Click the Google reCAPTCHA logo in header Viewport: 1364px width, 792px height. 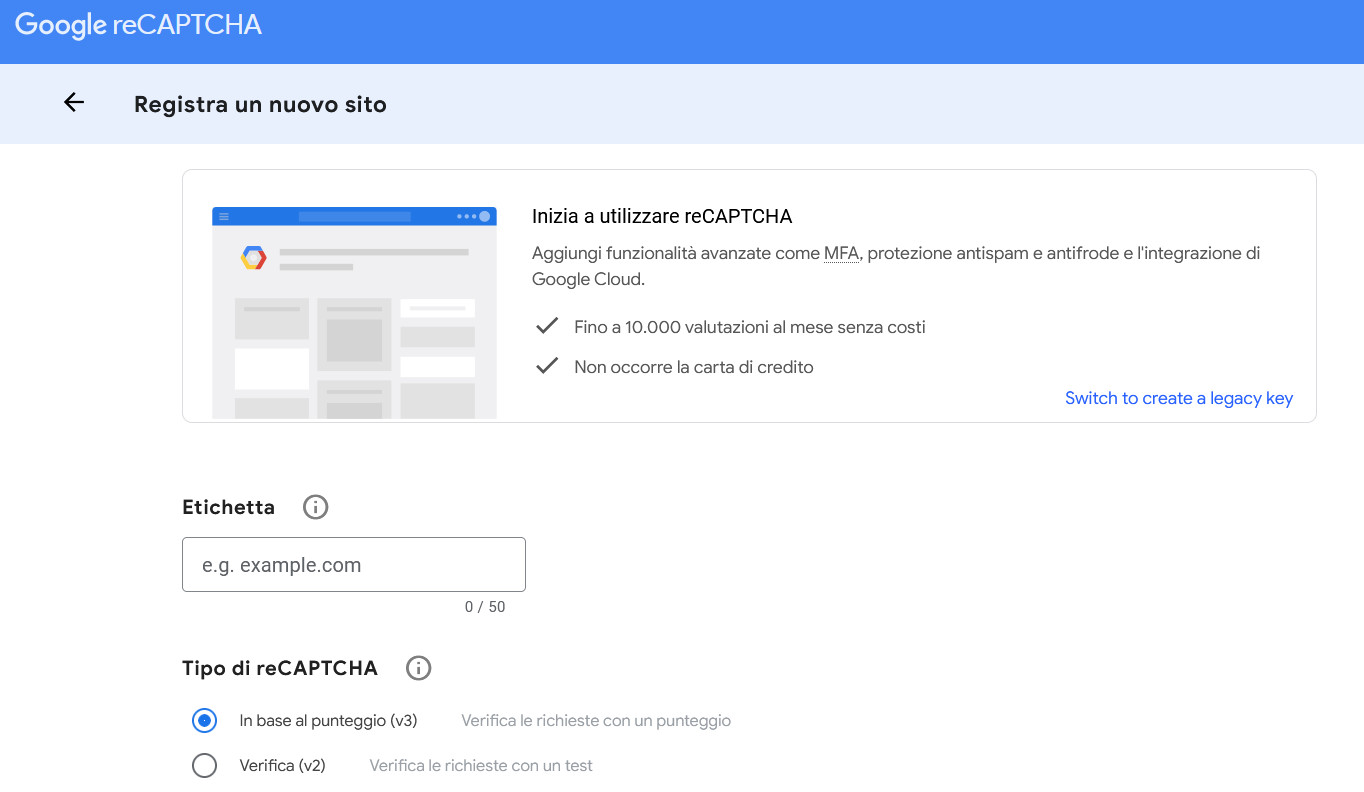coord(138,26)
